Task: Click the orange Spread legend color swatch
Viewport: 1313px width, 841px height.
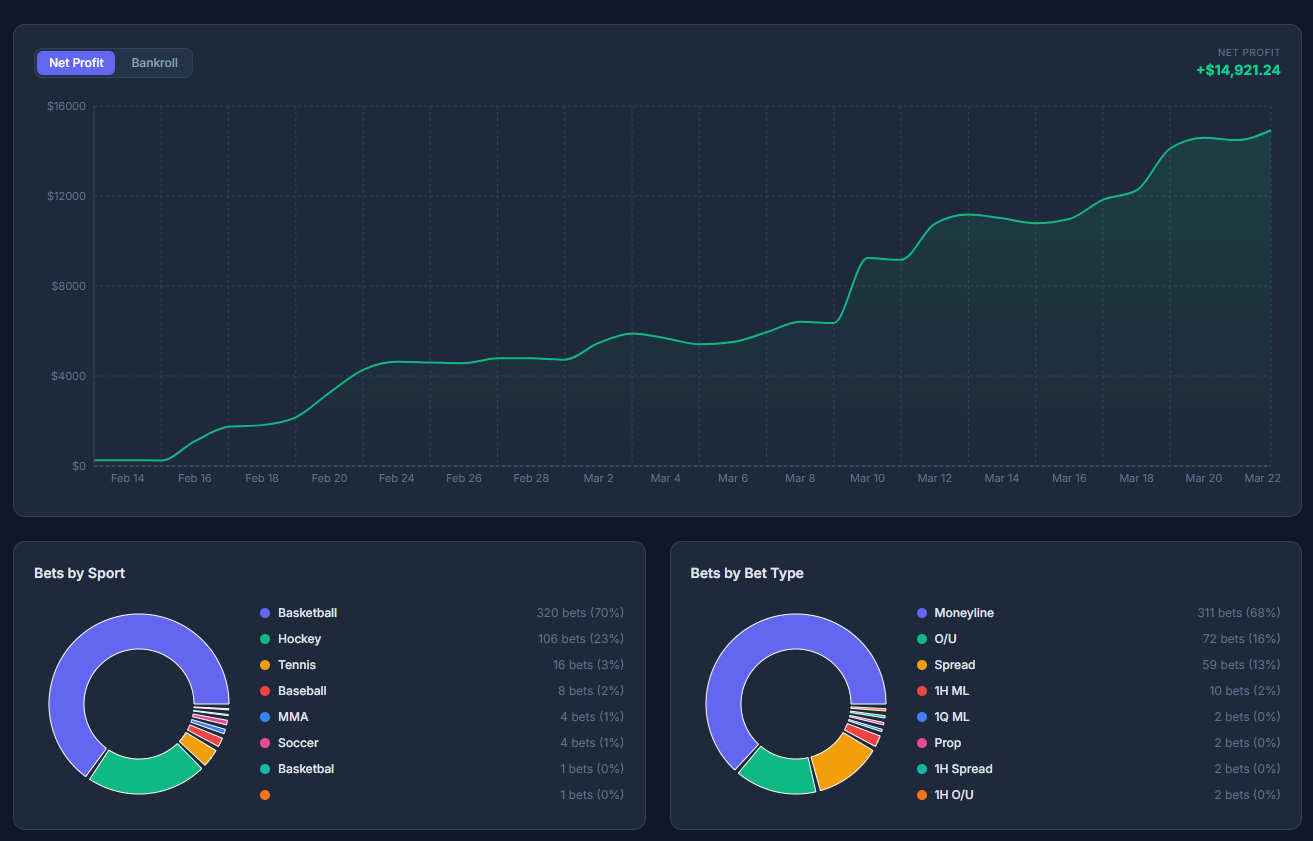Action: (921, 665)
